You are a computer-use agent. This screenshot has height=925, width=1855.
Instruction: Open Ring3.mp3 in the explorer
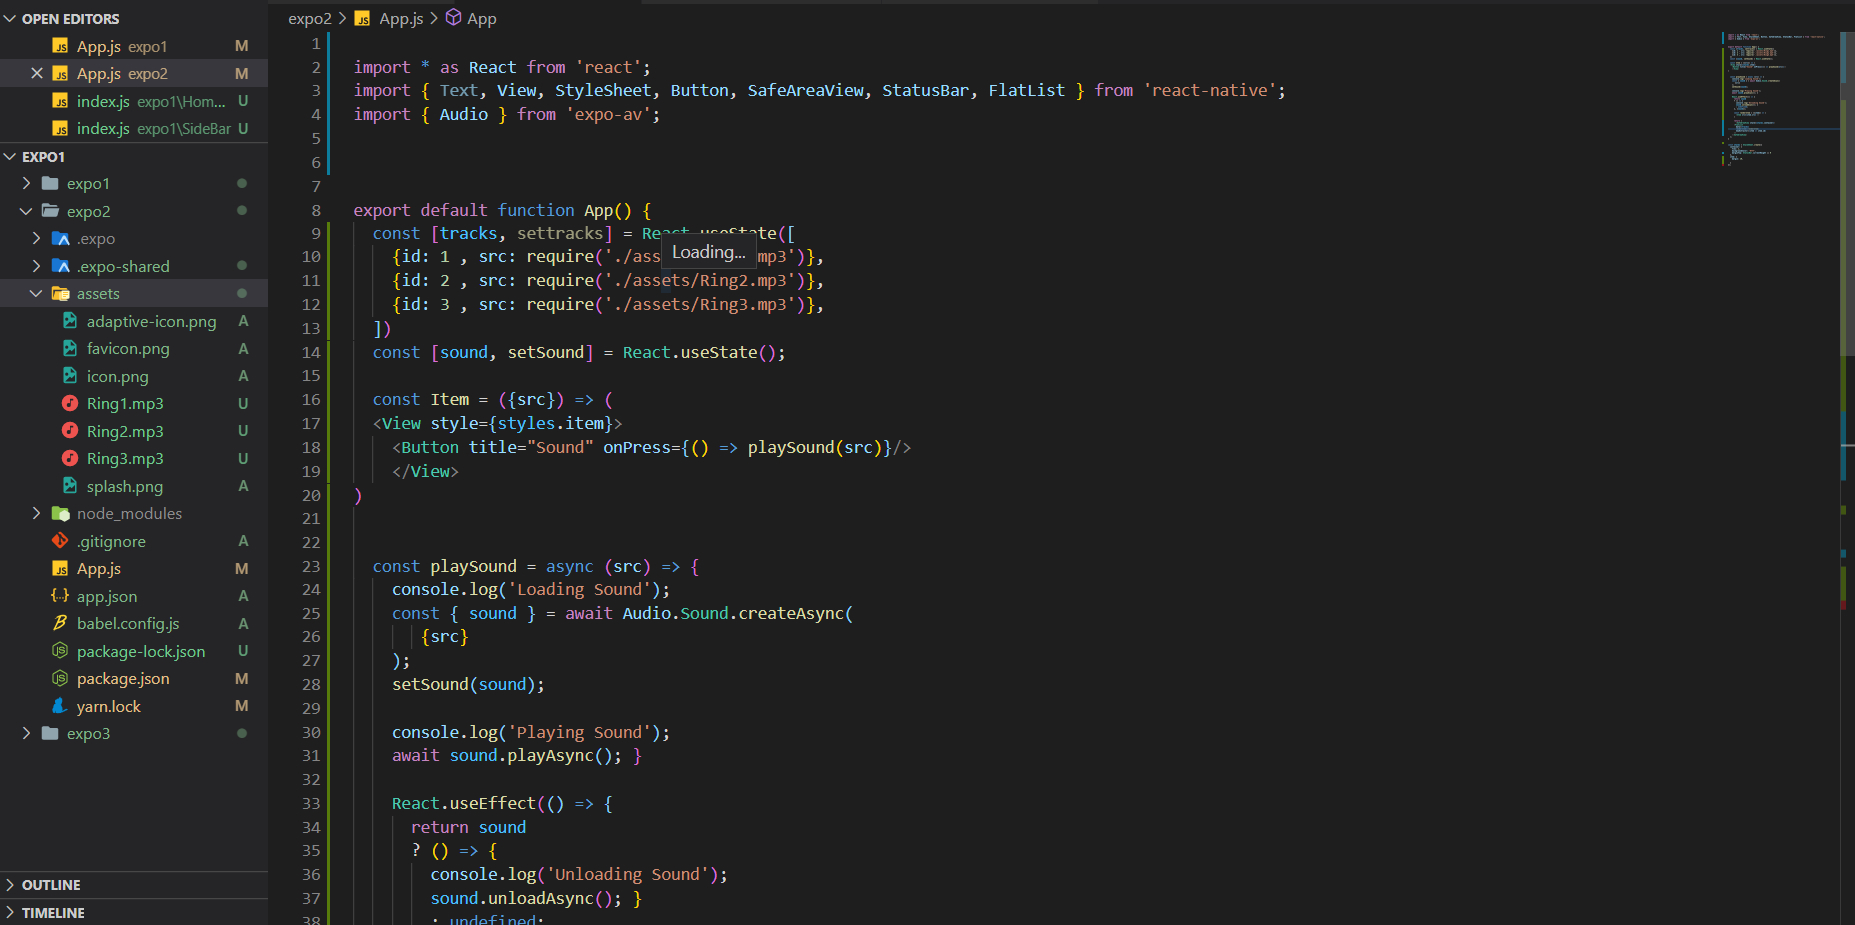click(x=125, y=458)
